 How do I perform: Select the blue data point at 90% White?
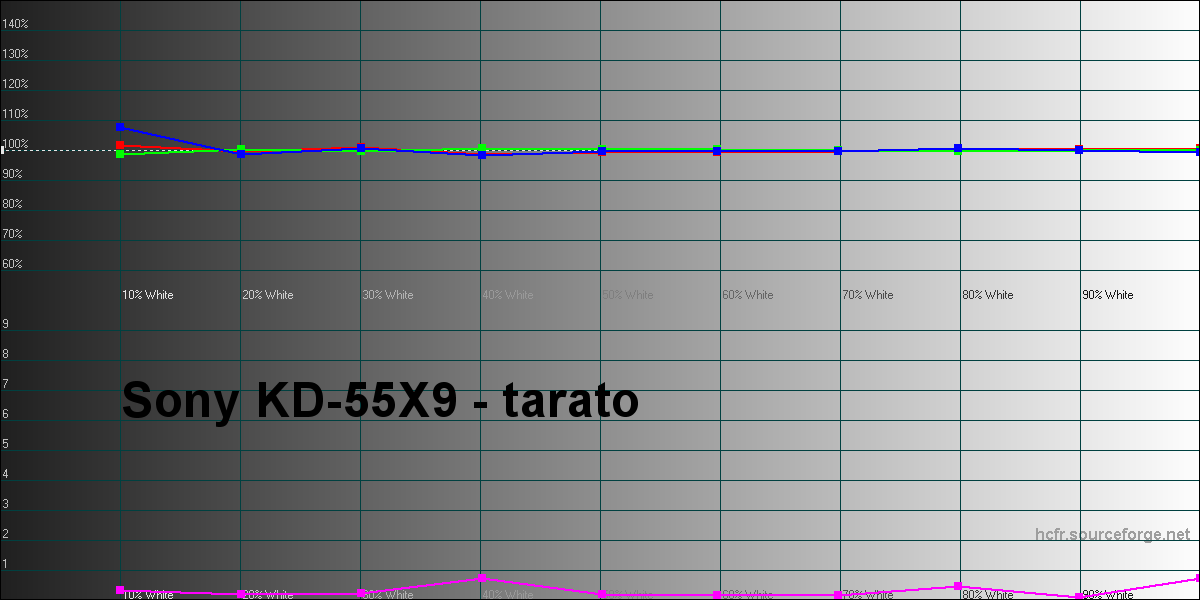click(1079, 149)
